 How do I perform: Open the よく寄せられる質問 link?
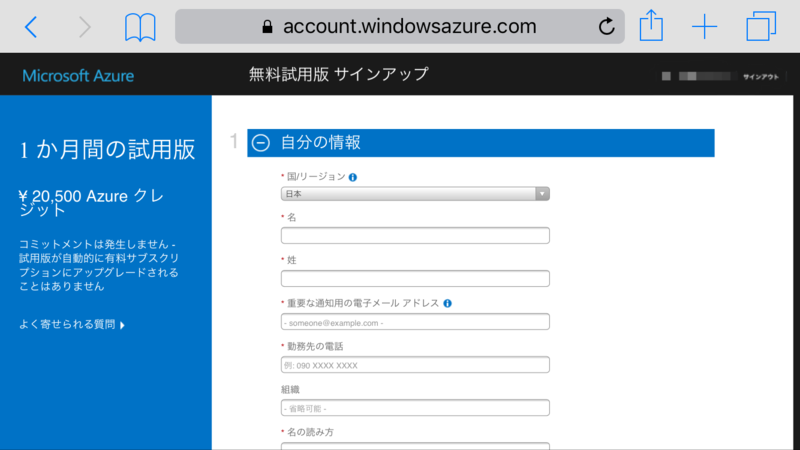click(x=72, y=324)
